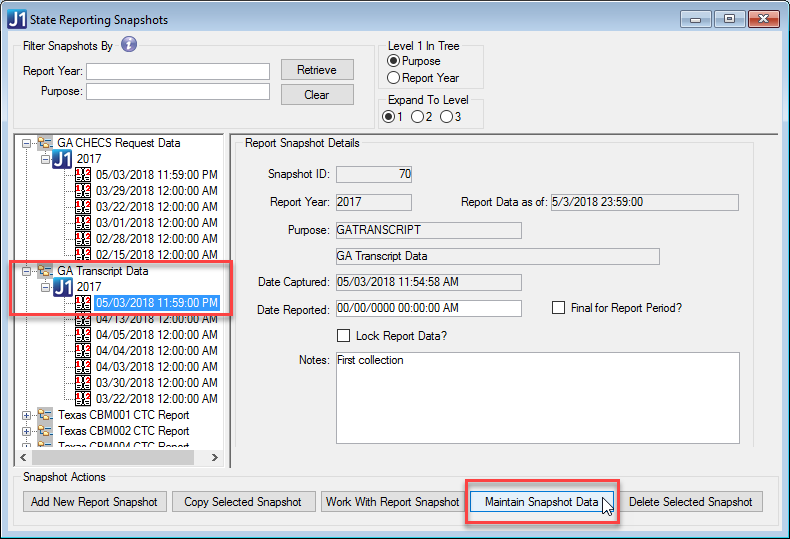Collapse the 2017 node under GA Transcript Data

tap(44, 287)
